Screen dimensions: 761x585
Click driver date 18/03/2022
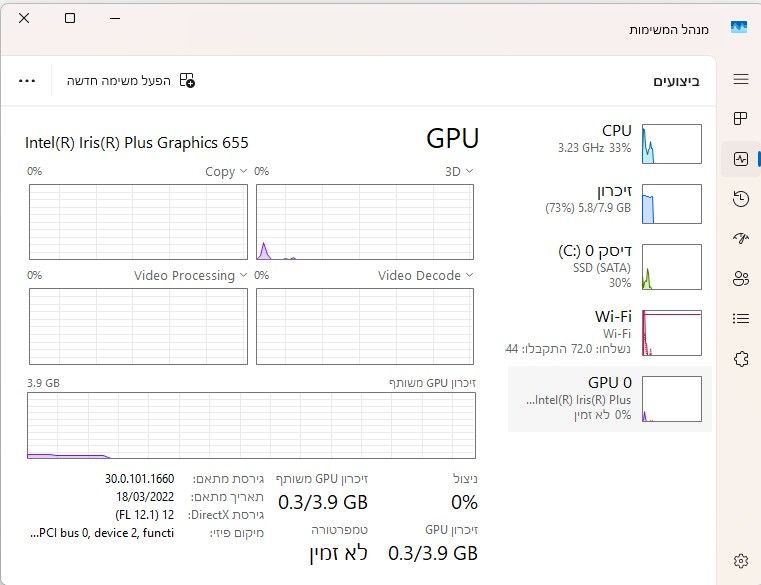[145, 497]
